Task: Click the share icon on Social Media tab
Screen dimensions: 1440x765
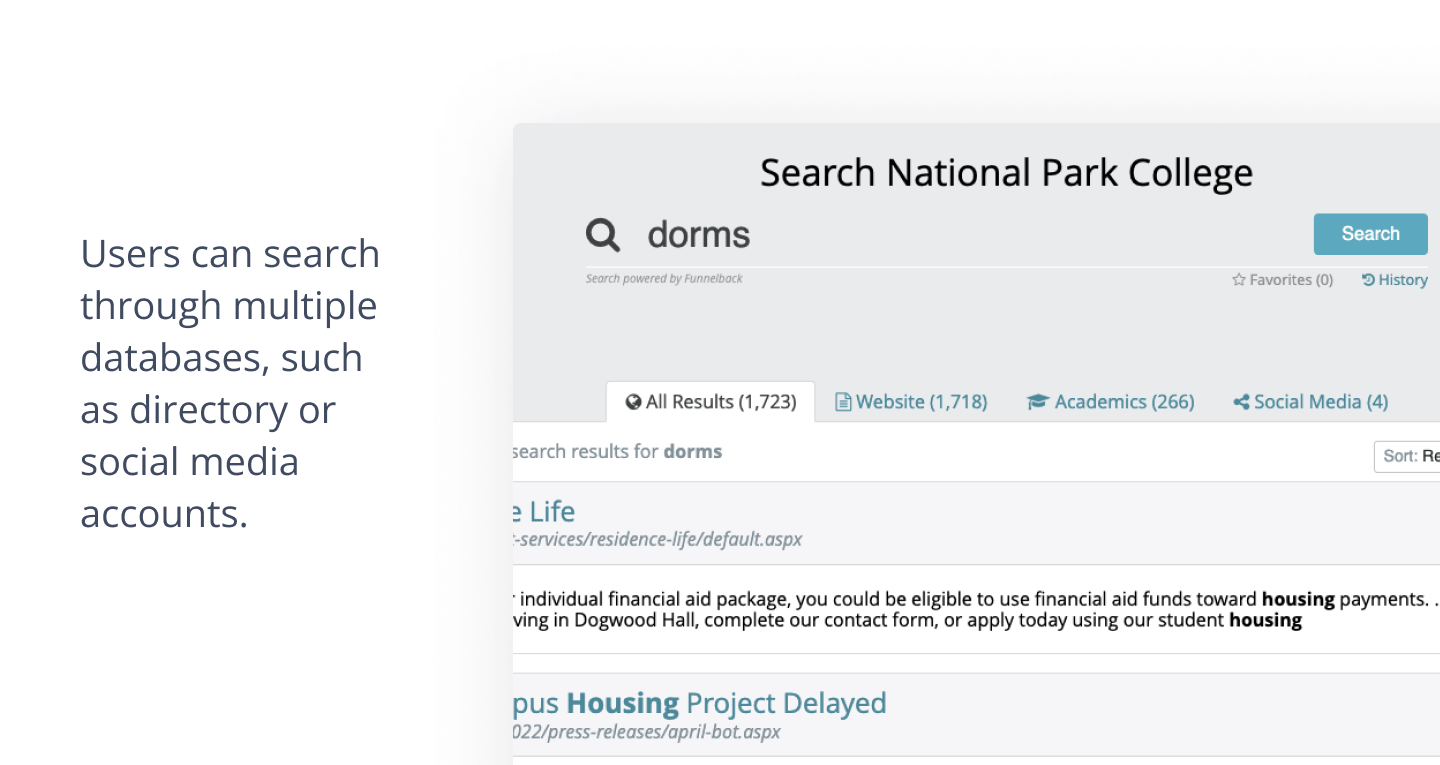Action: [x=1241, y=402]
